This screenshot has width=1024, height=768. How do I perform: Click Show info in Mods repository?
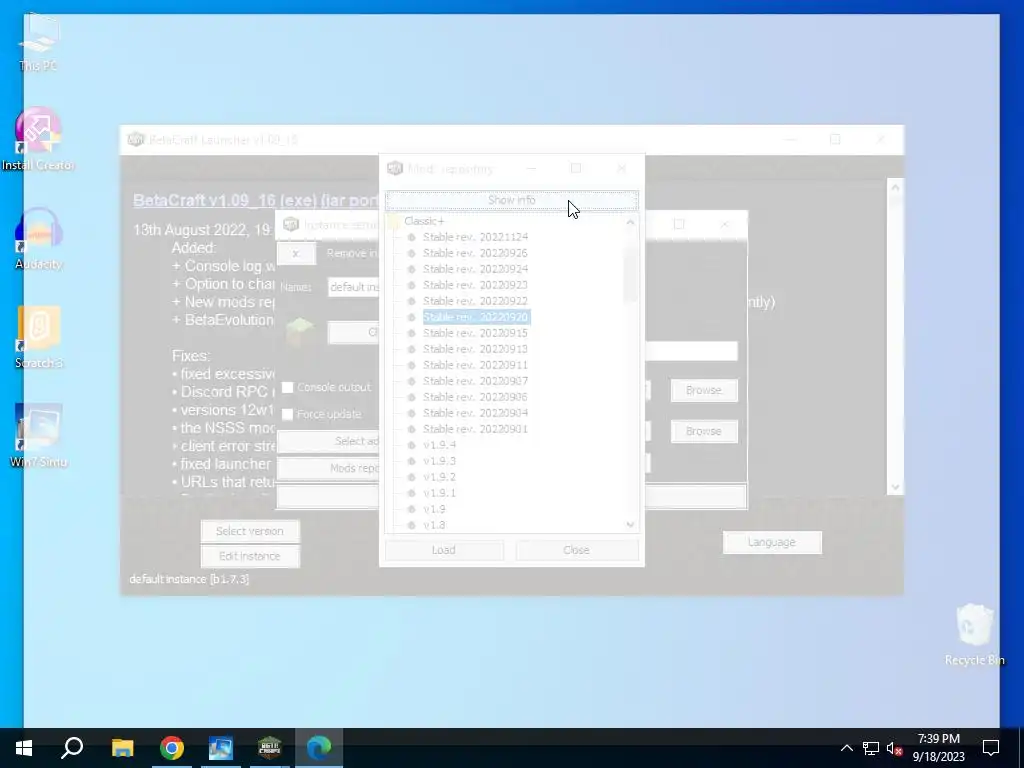coord(511,200)
